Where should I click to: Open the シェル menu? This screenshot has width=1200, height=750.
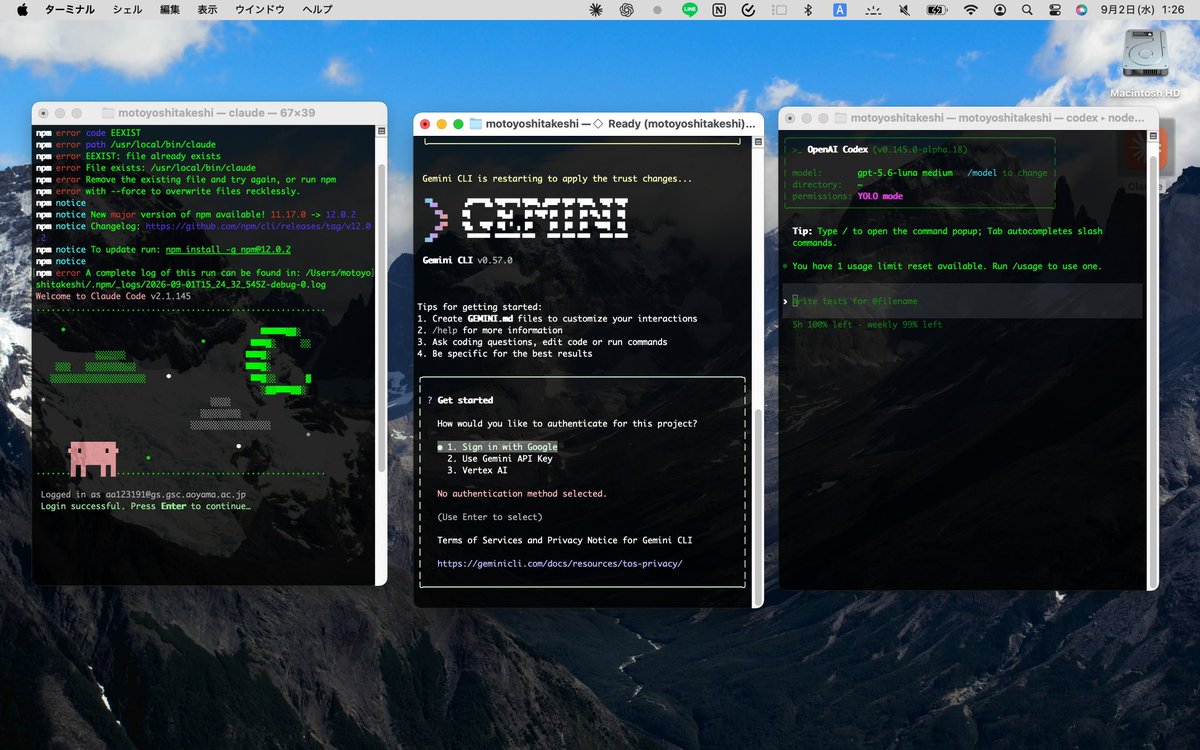pos(127,9)
